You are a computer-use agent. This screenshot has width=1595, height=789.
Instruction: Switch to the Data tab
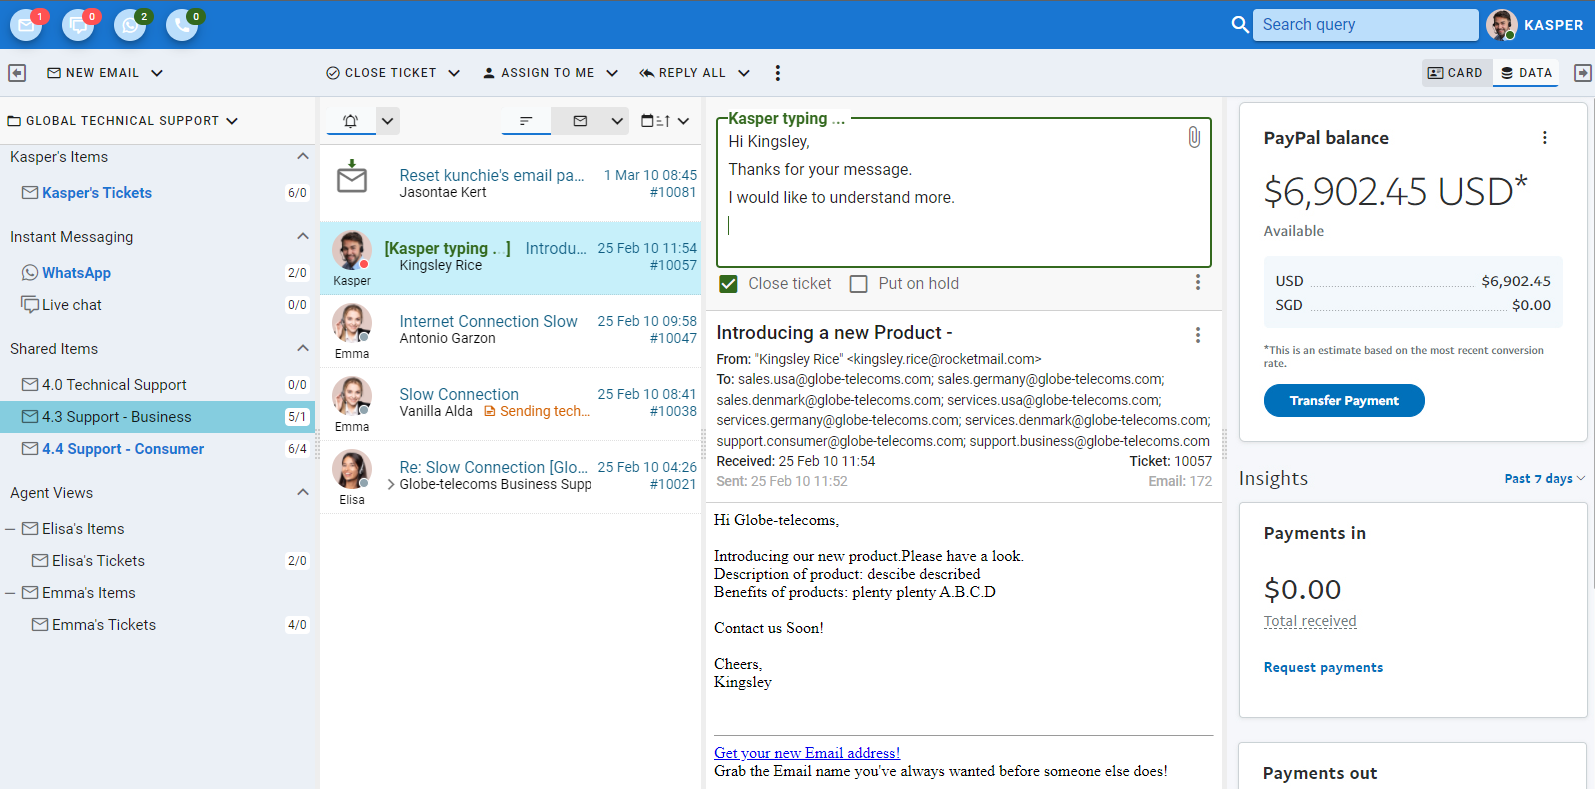click(x=1526, y=73)
